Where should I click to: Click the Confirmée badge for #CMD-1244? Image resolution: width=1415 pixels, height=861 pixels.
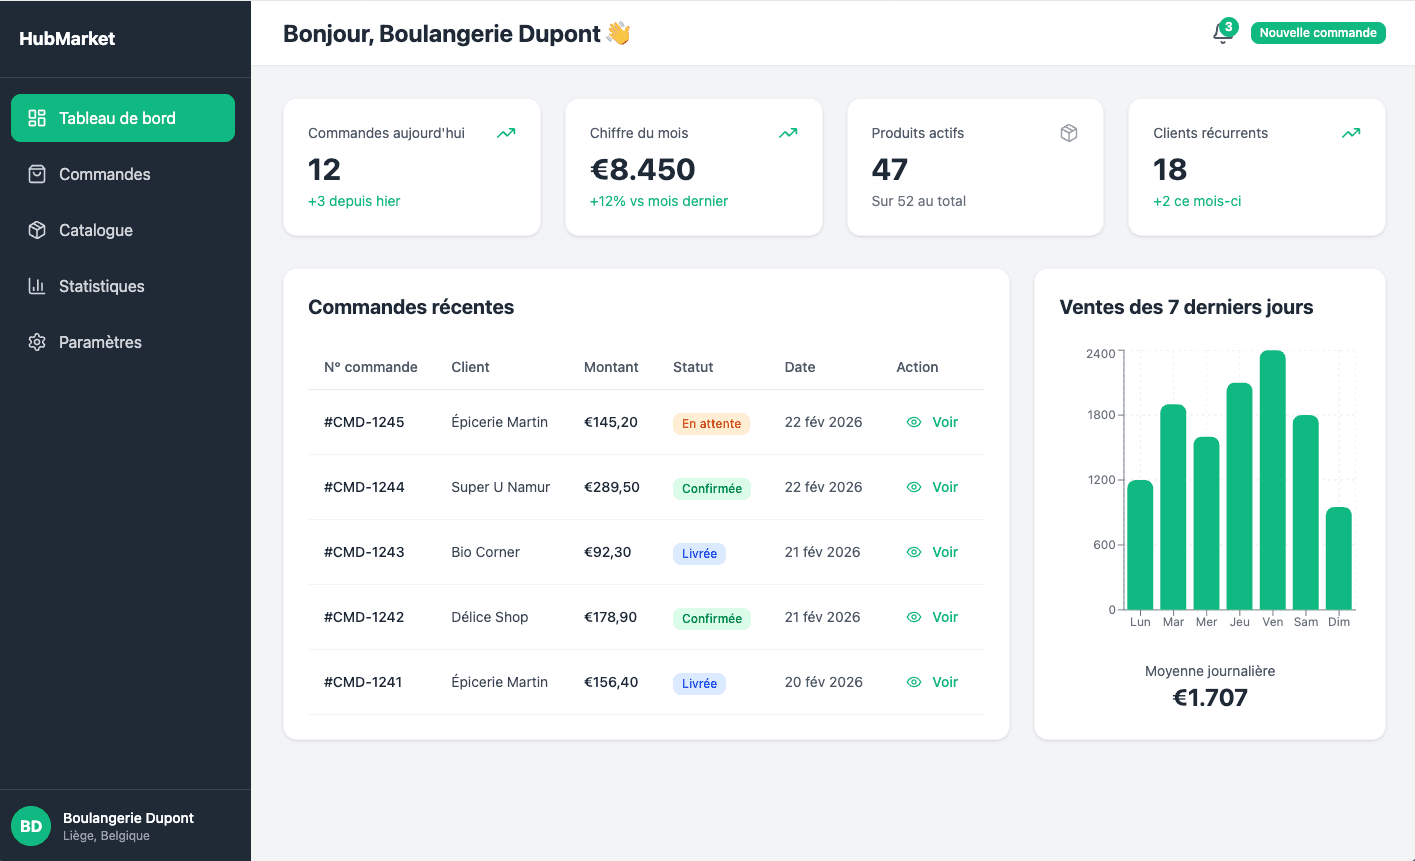point(712,488)
